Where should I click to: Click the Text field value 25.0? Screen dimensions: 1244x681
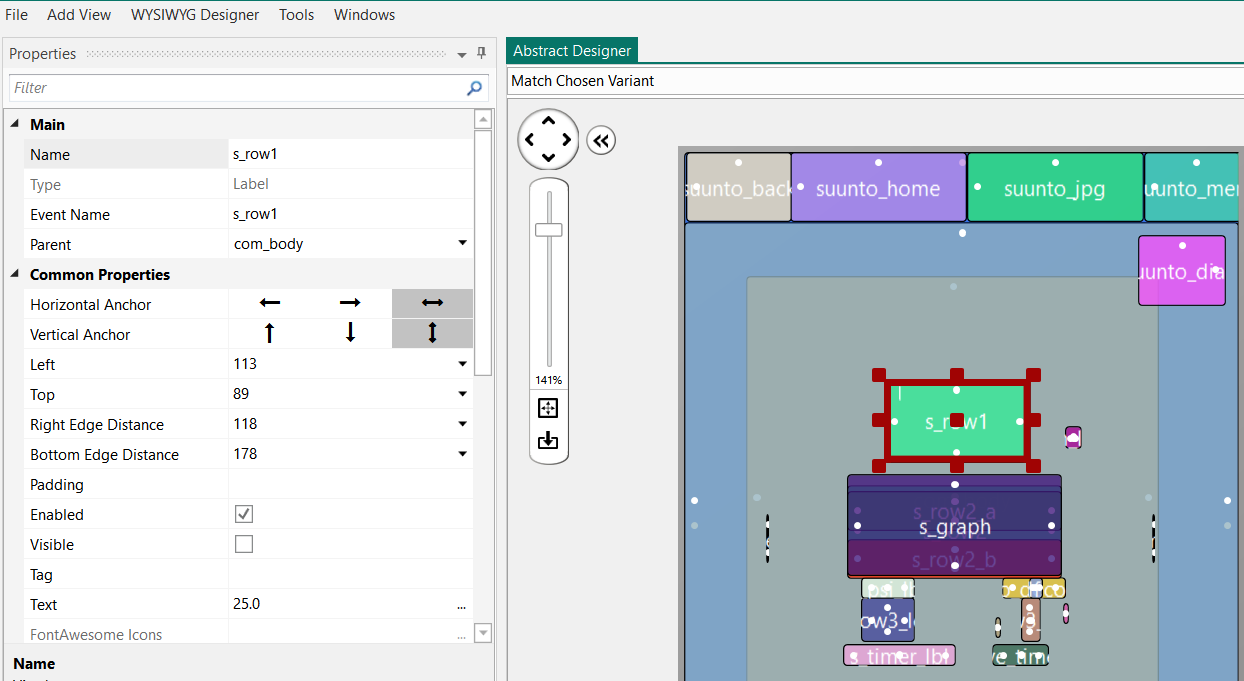pyautogui.click(x=340, y=604)
